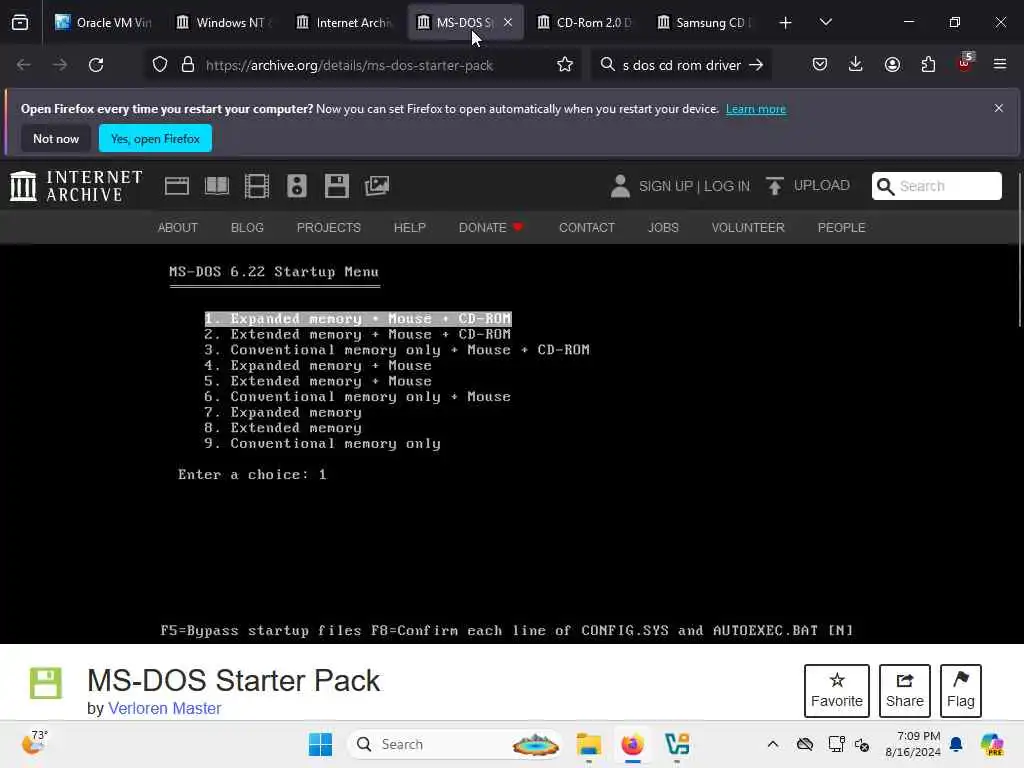Click the SIGN UP link
The width and height of the screenshot is (1024, 768).
click(665, 186)
